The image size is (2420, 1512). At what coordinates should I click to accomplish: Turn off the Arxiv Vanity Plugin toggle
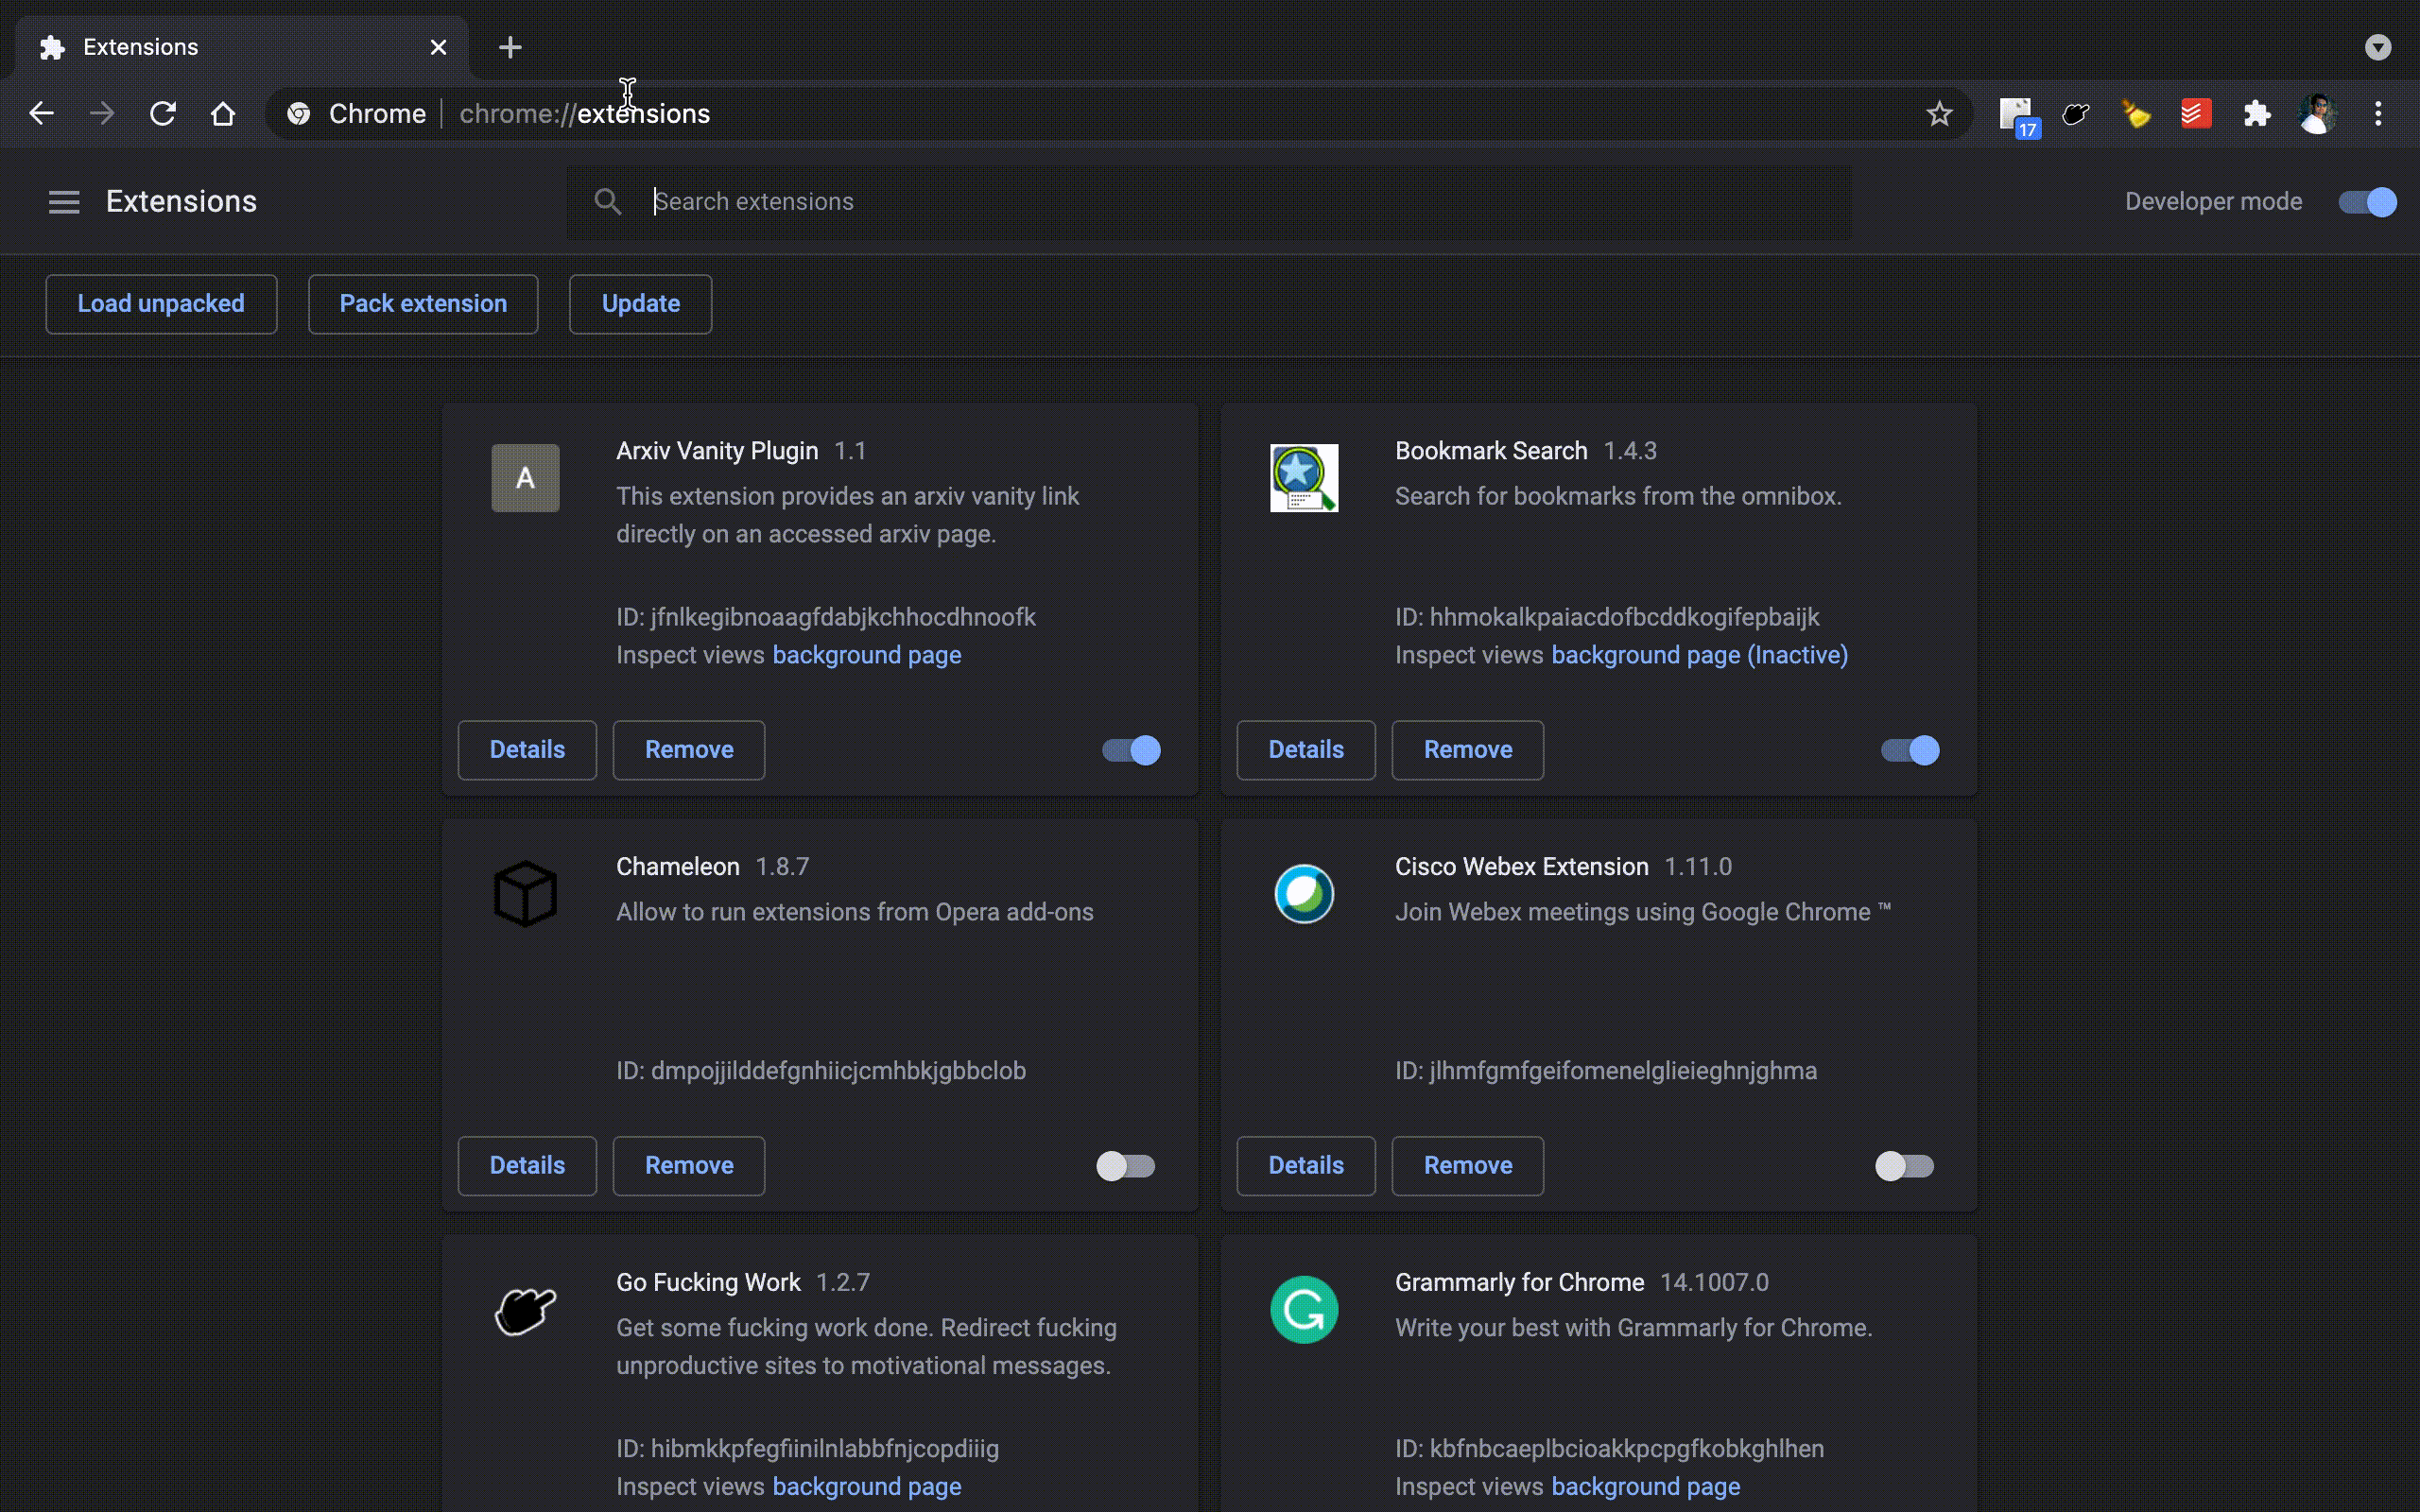tap(1131, 750)
